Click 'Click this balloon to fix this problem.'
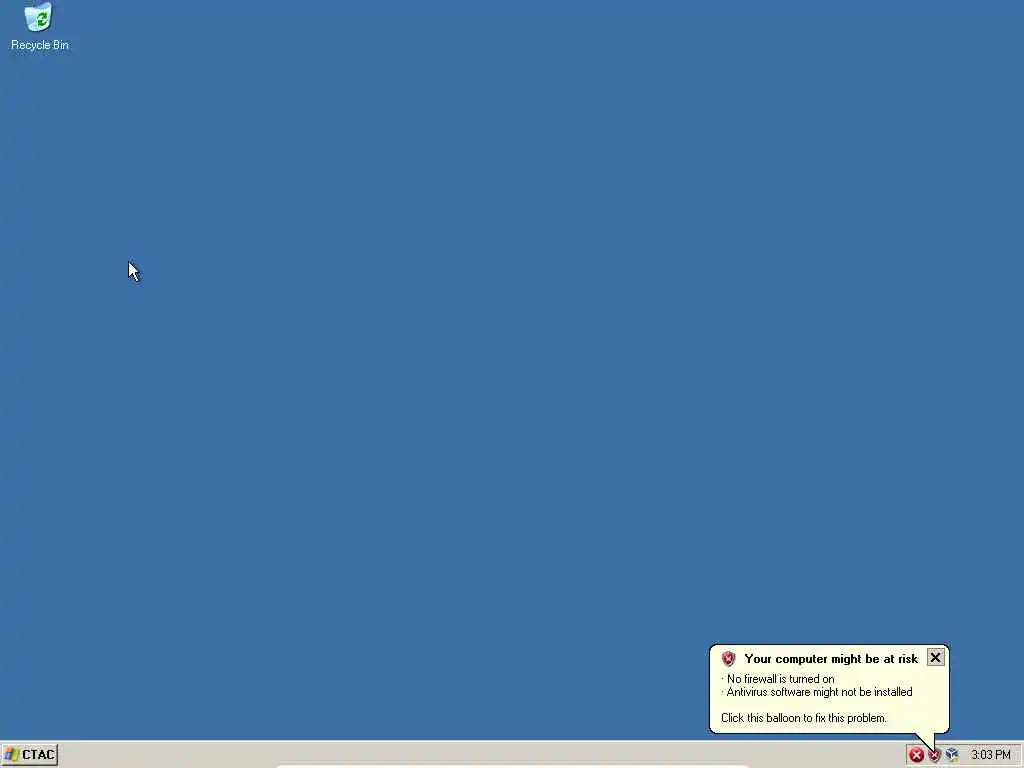Screen dimensions: 1024x768 click(x=804, y=718)
